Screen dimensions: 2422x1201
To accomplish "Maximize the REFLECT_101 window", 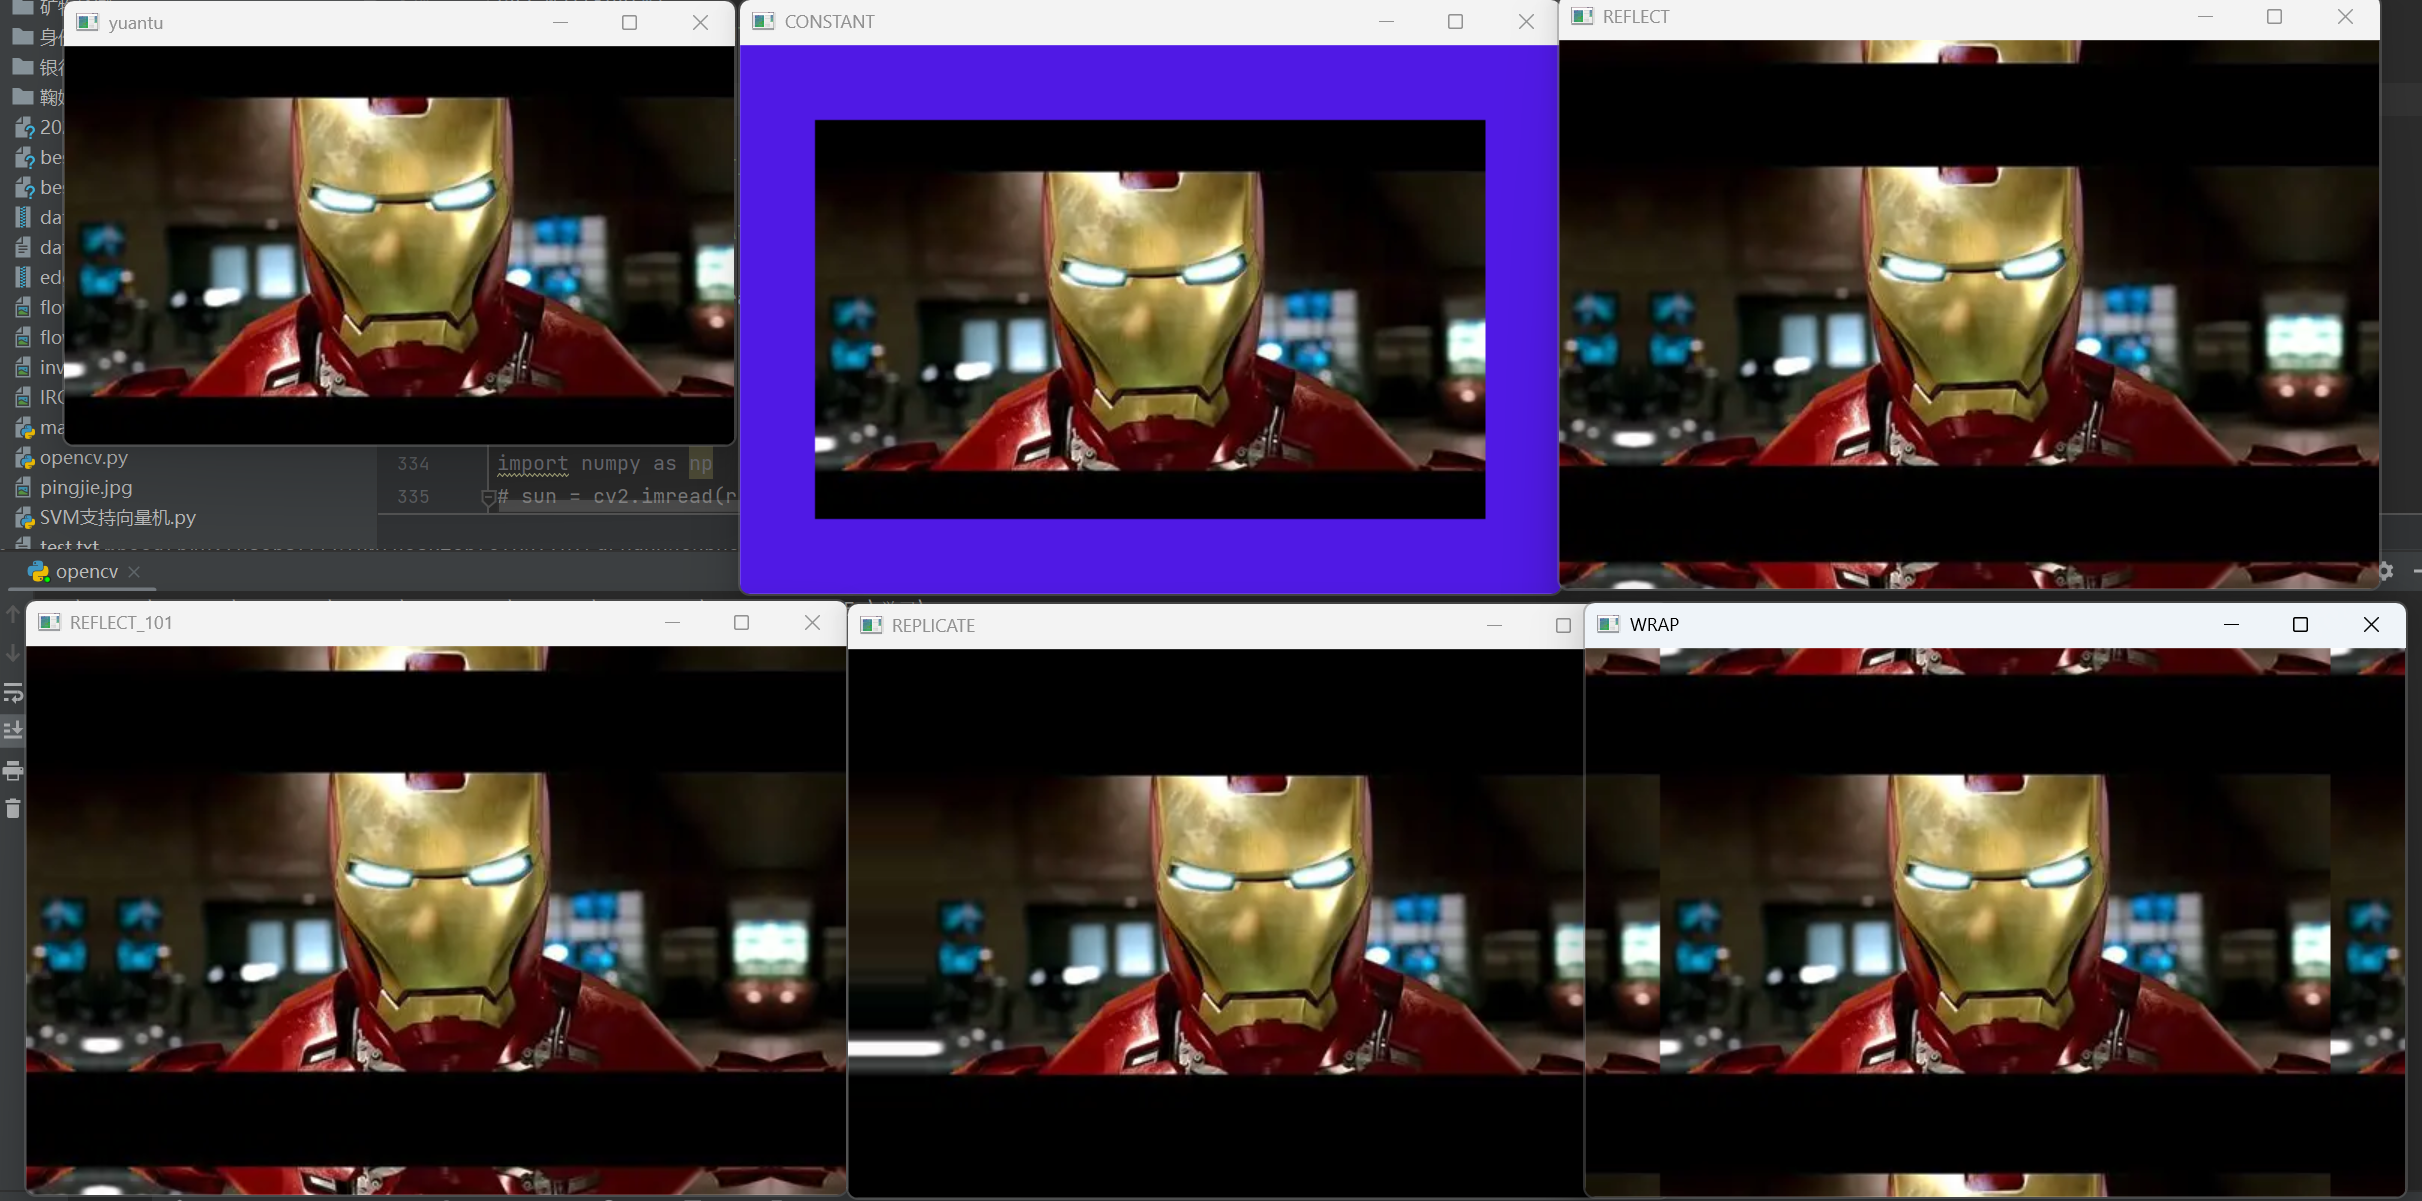I will 741,622.
